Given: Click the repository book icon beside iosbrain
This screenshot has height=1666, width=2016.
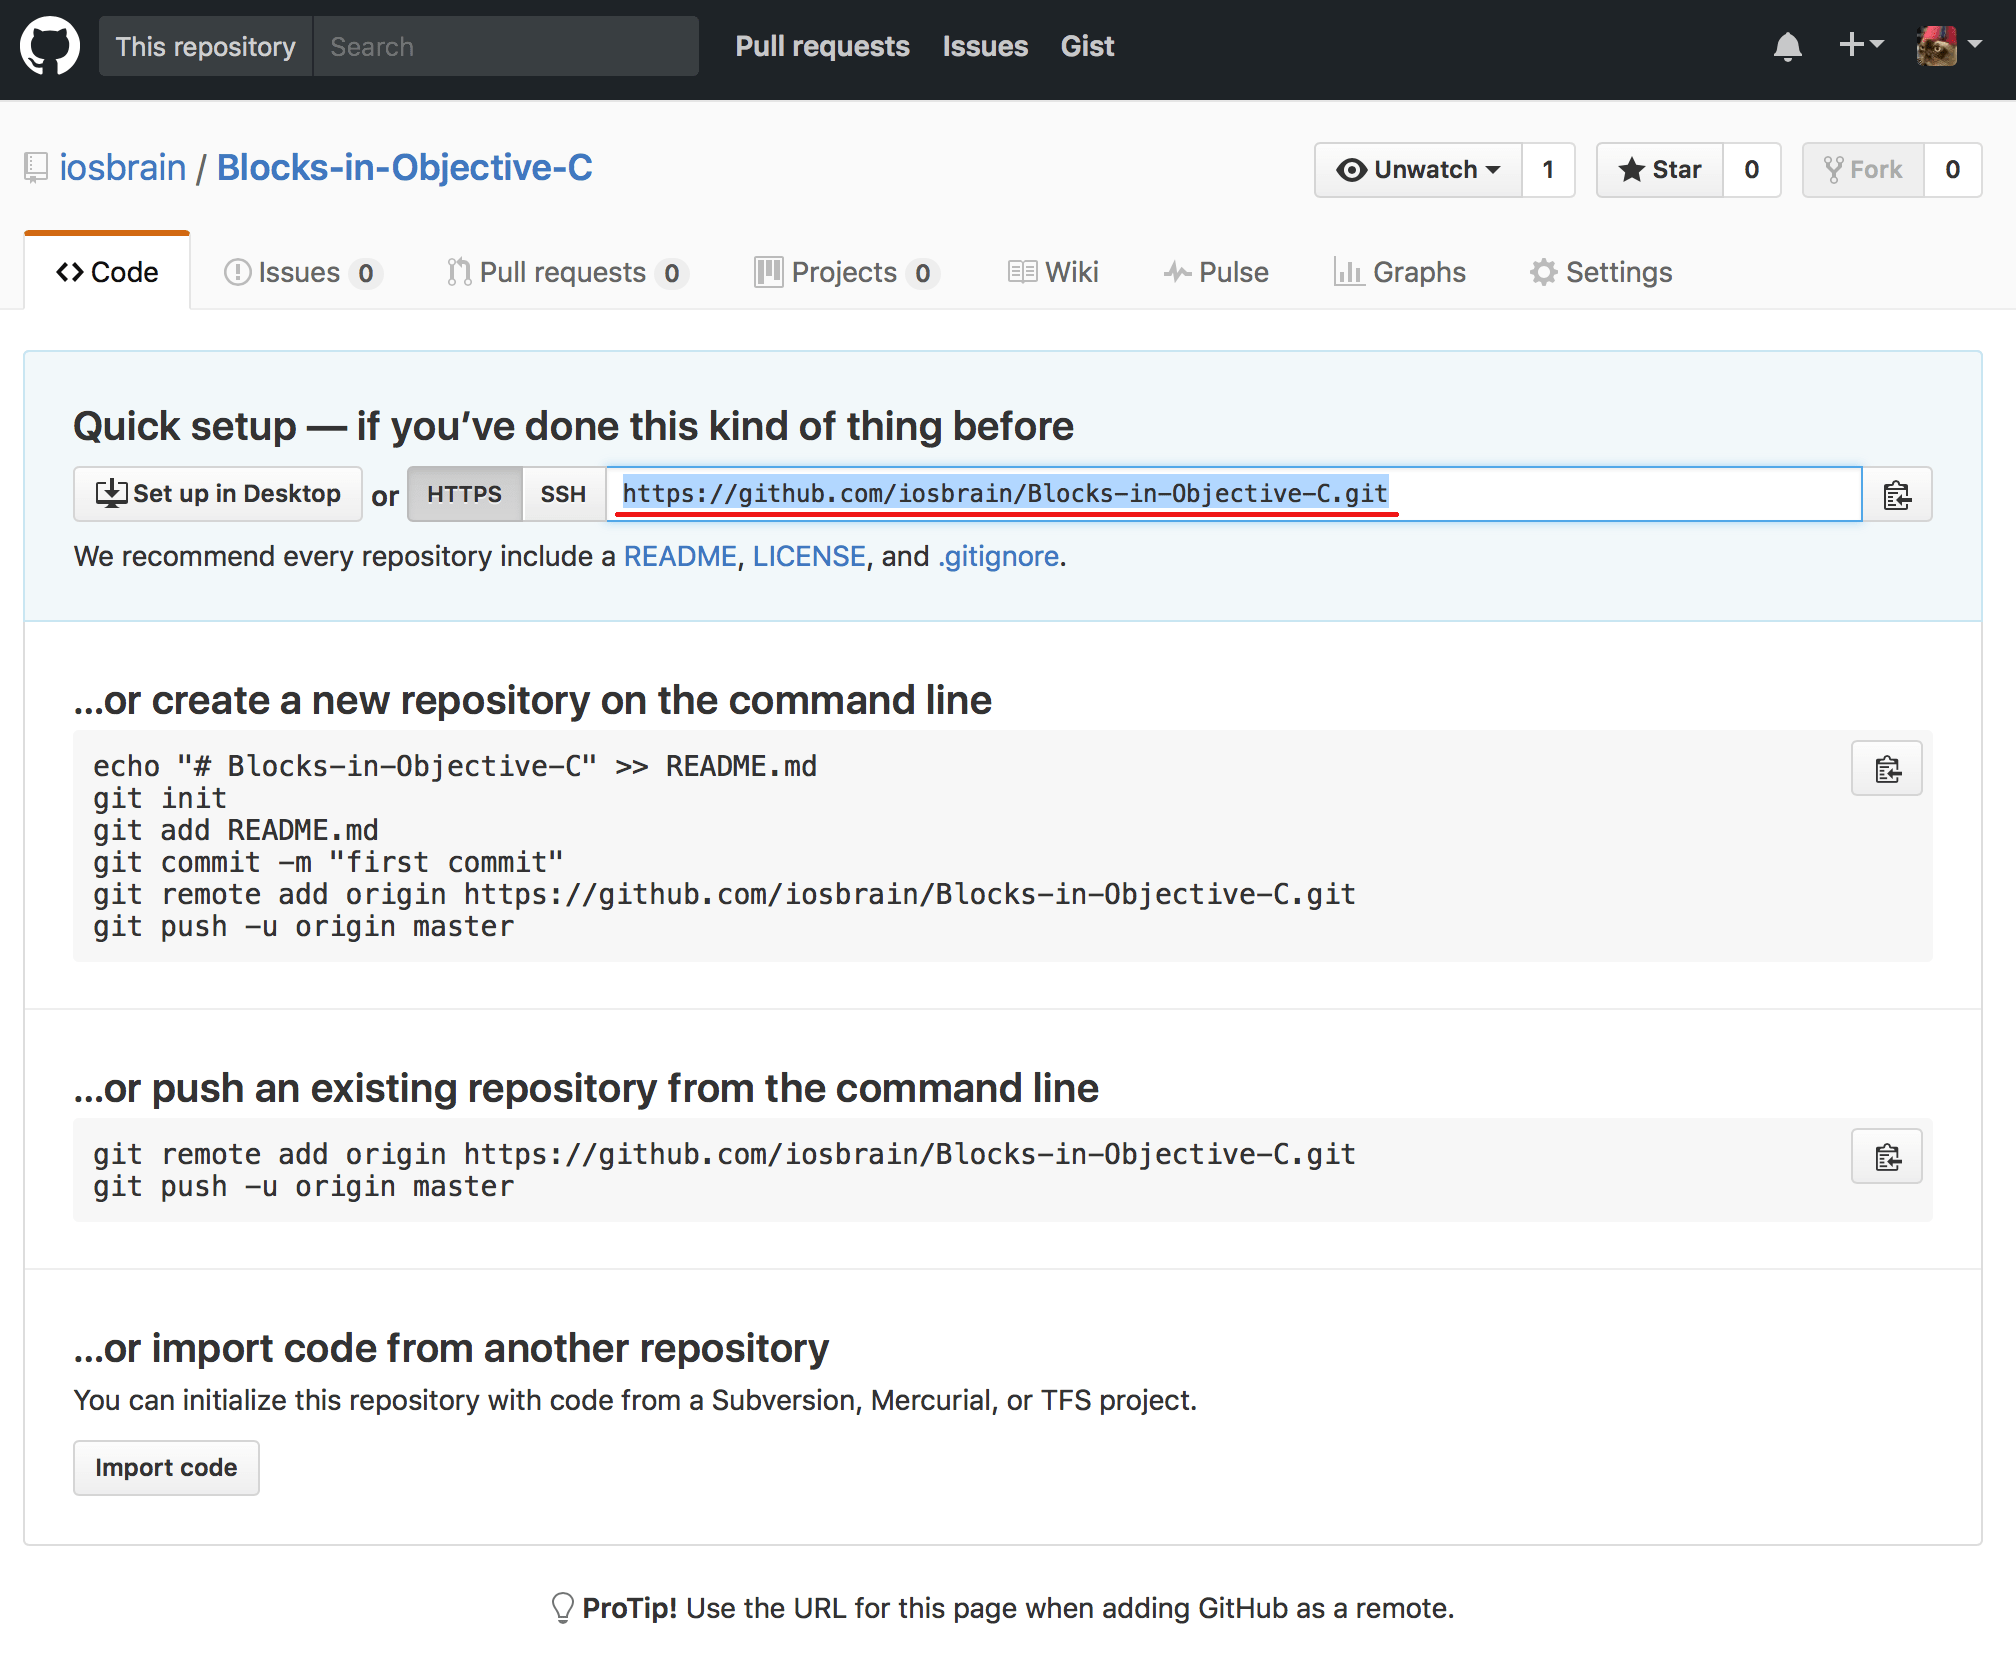Looking at the screenshot, I should tap(36, 167).
